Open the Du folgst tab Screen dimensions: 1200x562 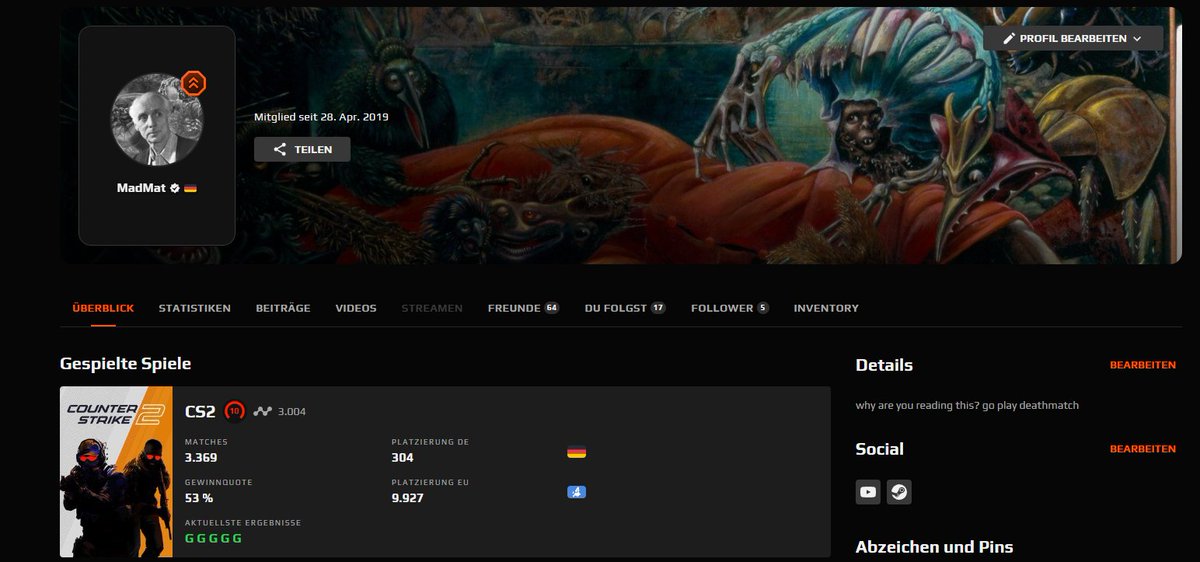click(x=625, y=308)
